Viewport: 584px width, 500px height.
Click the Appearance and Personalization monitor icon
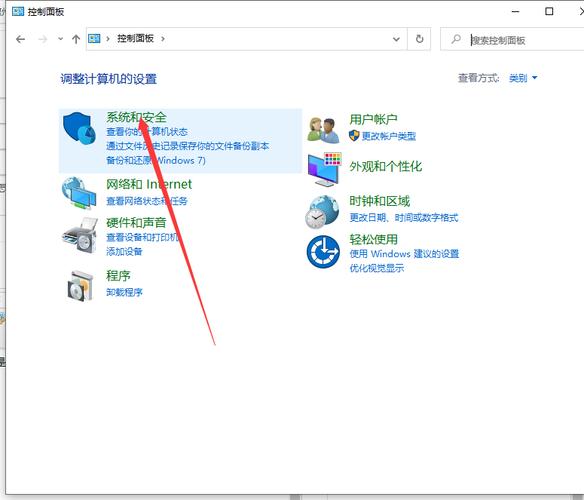click(x=324, y=169)
